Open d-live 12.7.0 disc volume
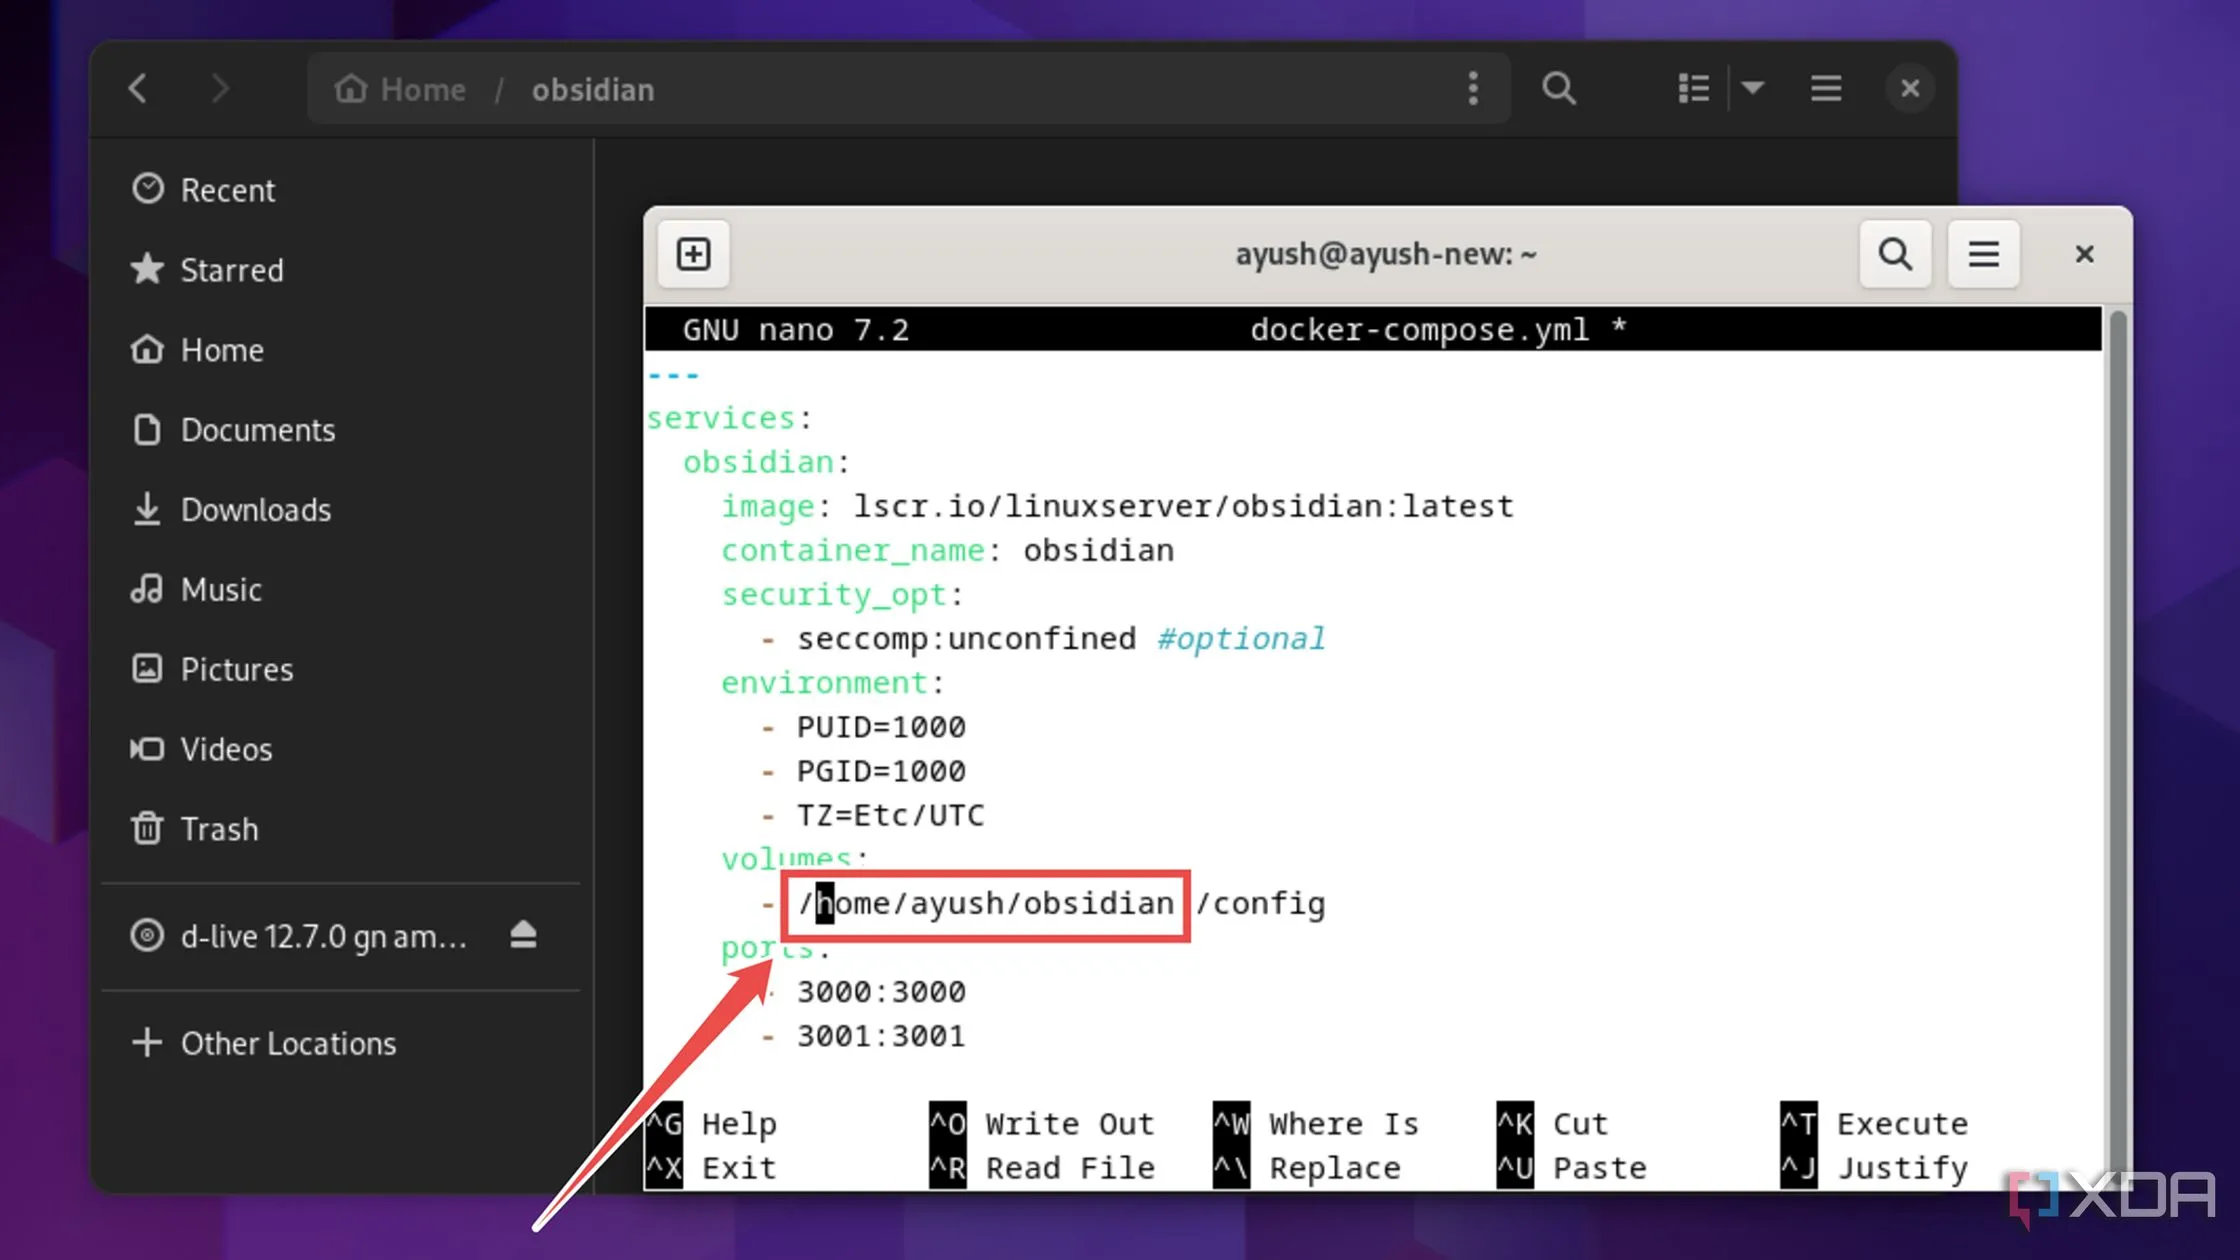This screenshot has width=2240, height=1260. point(299,936)
